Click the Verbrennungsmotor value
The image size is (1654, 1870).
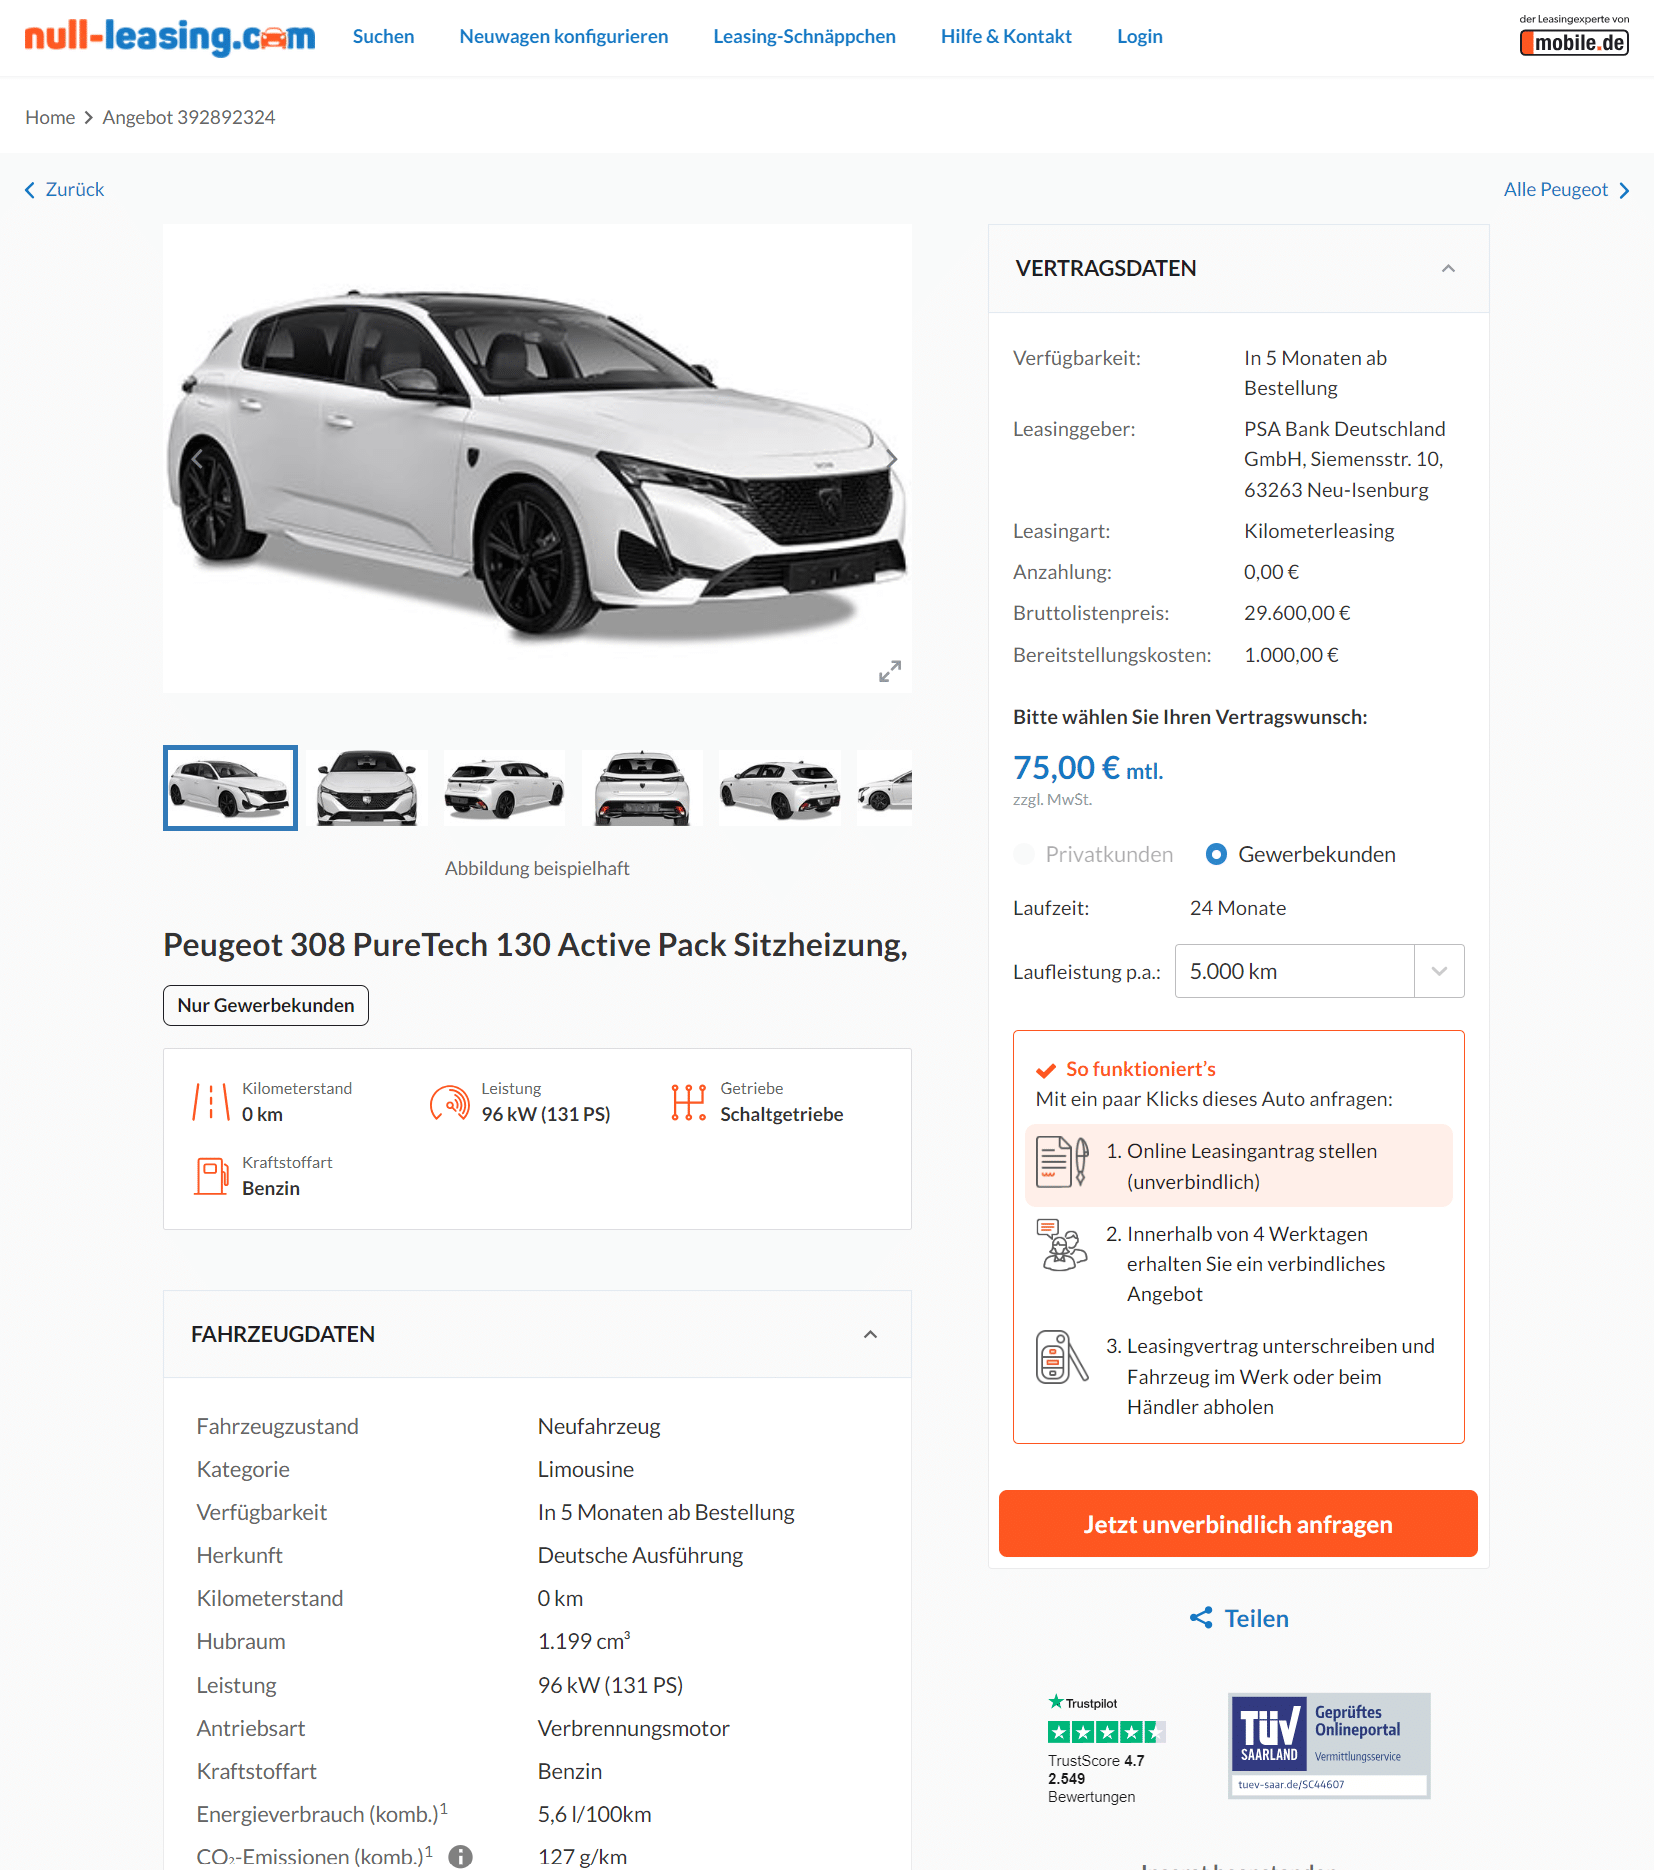[633, 1728]
